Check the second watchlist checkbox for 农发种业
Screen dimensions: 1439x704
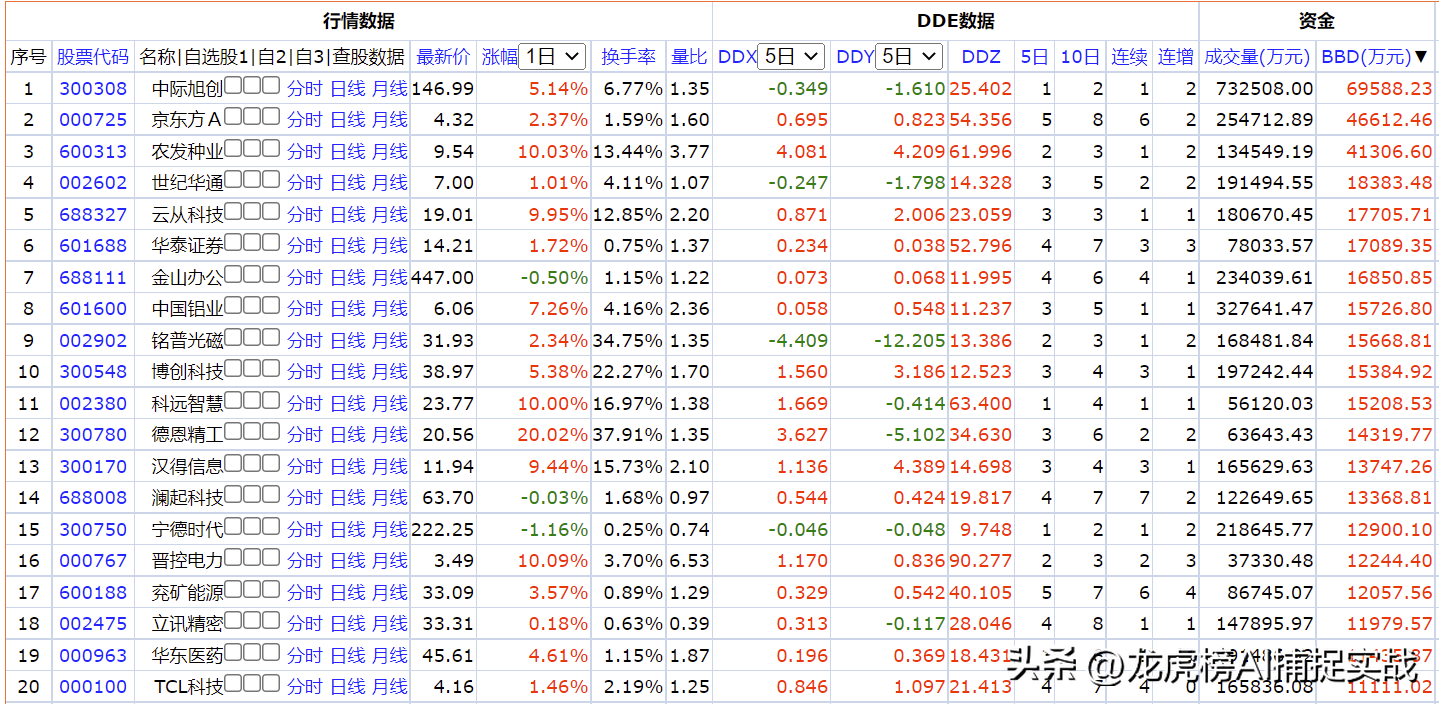[x=252, y=150]
